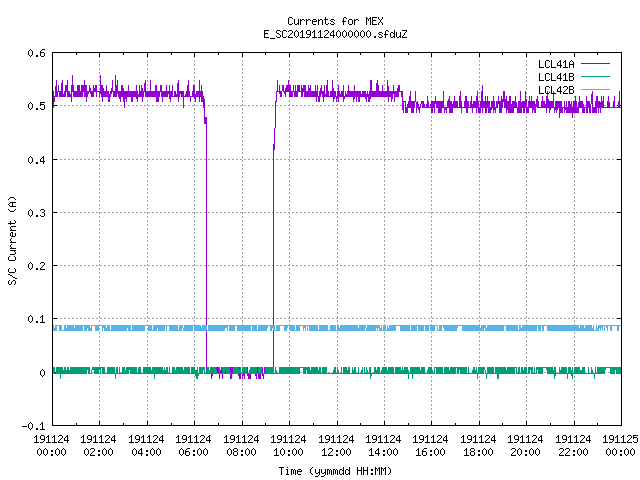Click the LCL41A legend label
640x480 pixels.
click(556, 64)
